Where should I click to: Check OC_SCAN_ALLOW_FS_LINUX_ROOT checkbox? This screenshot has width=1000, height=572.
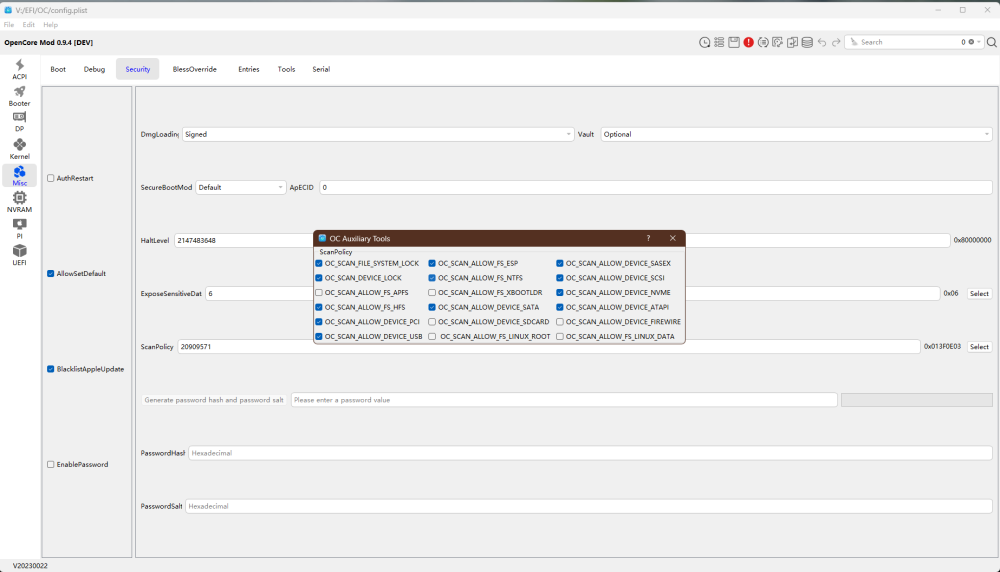pyautogui.click(x=432, y=337)
